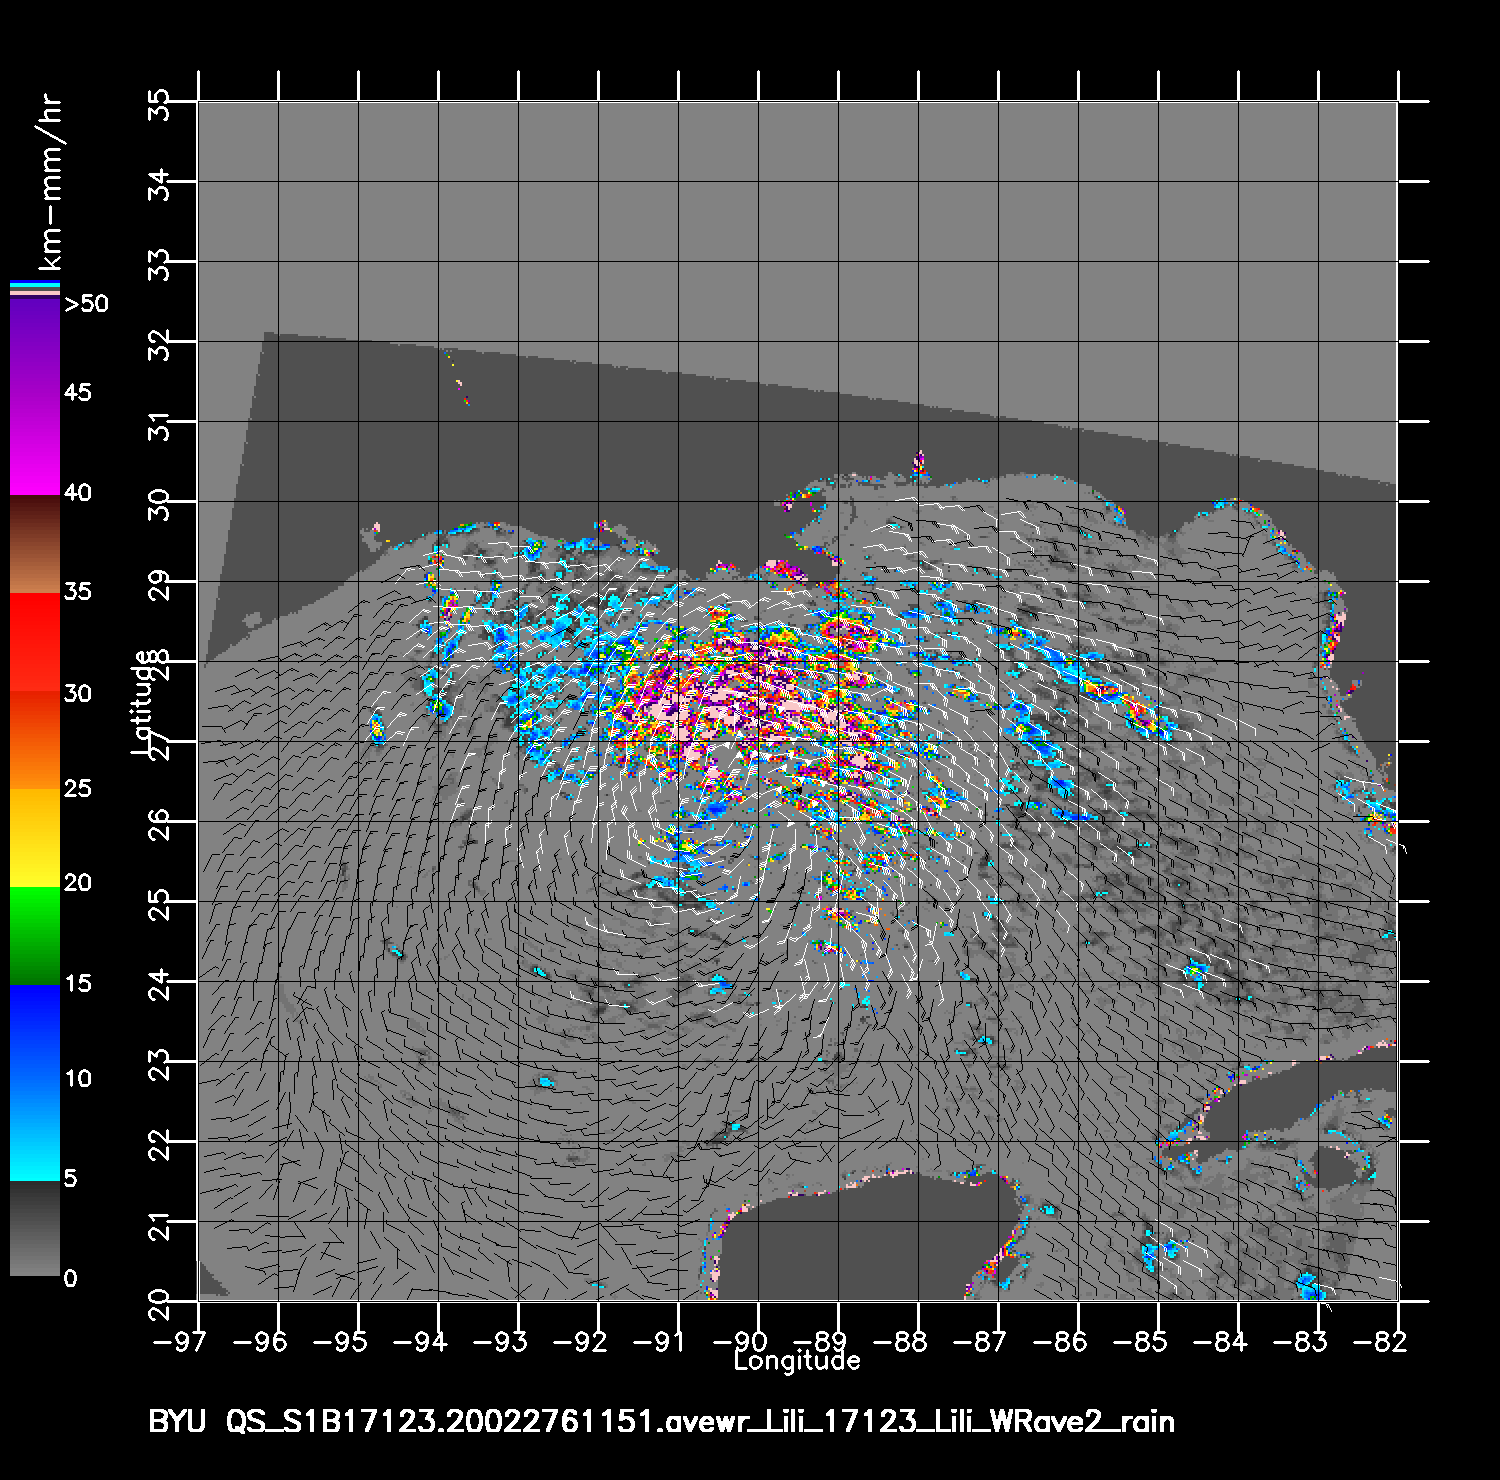The width and height of the screenshot is (1500, 1480).
Task: Click the brown 35-40 color bar segment
Action: tap(35, 545)
